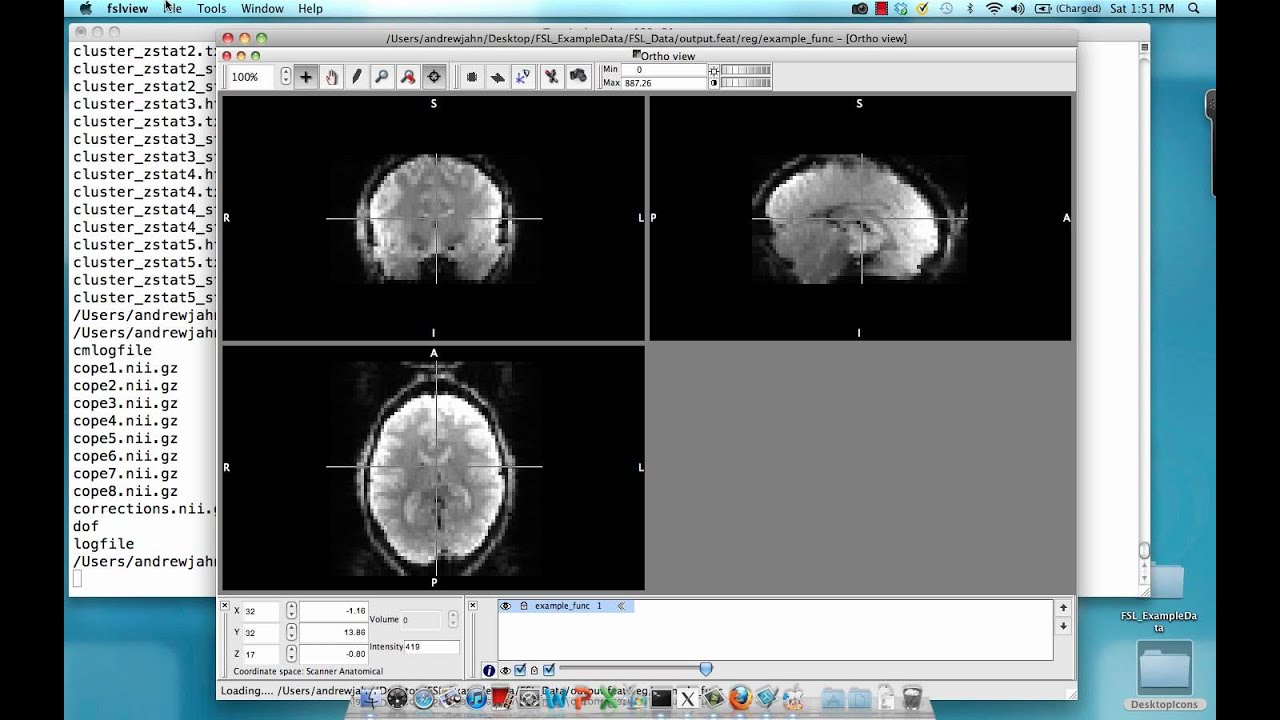Click the lock icon on example_func layer

(523, 606)
